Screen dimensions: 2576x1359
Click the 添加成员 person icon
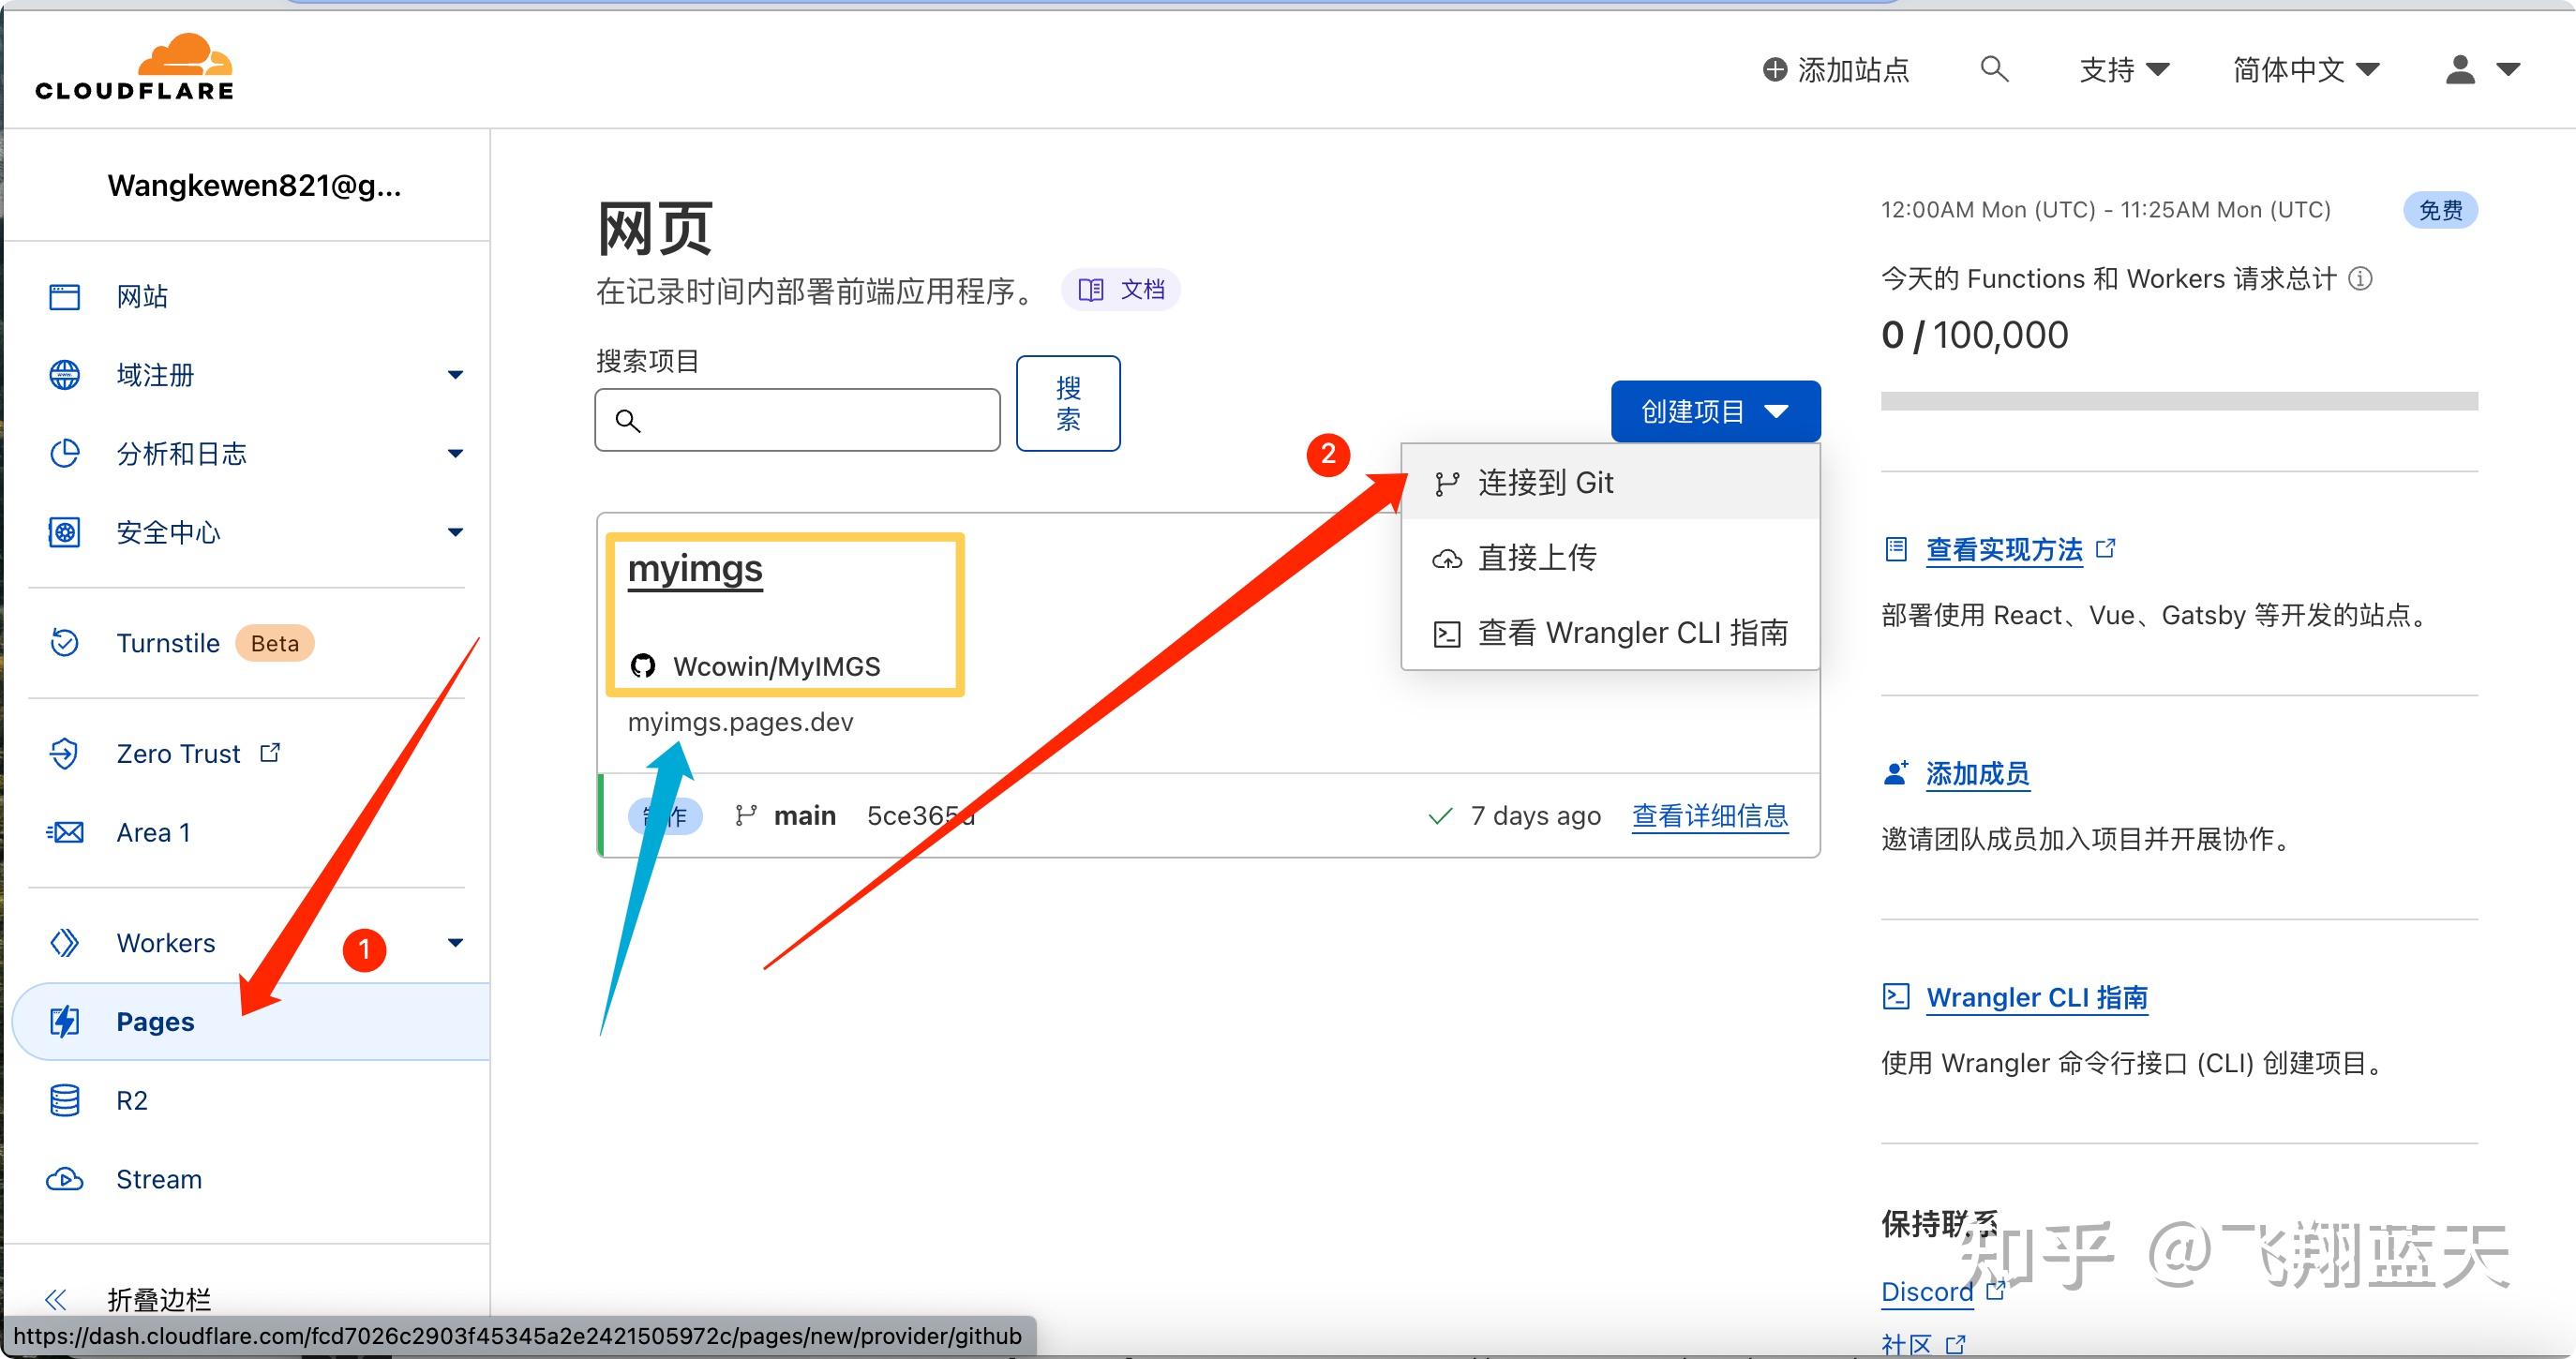pyautogui.click(x=1895, y=772)
